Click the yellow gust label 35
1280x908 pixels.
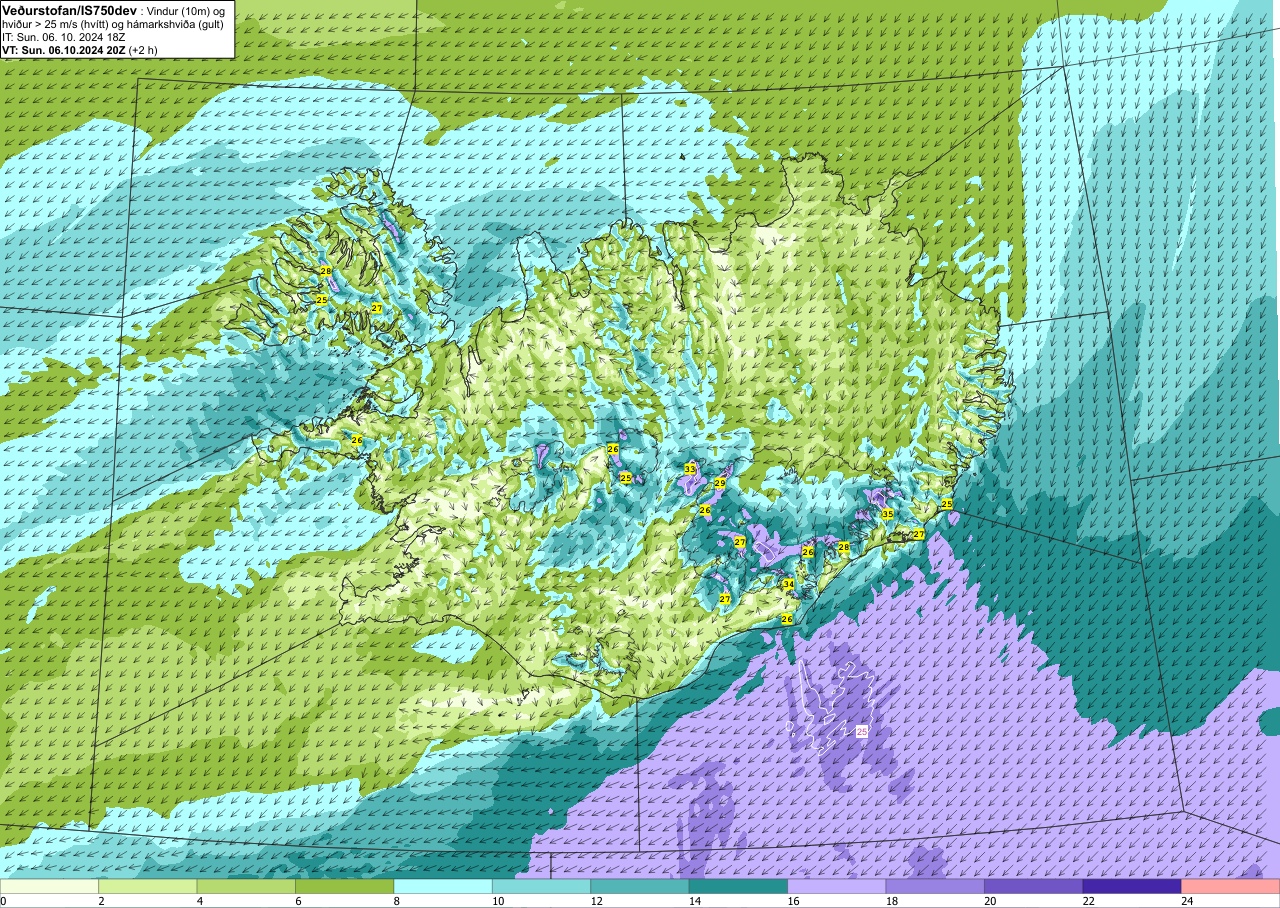[x=887, y=514]
